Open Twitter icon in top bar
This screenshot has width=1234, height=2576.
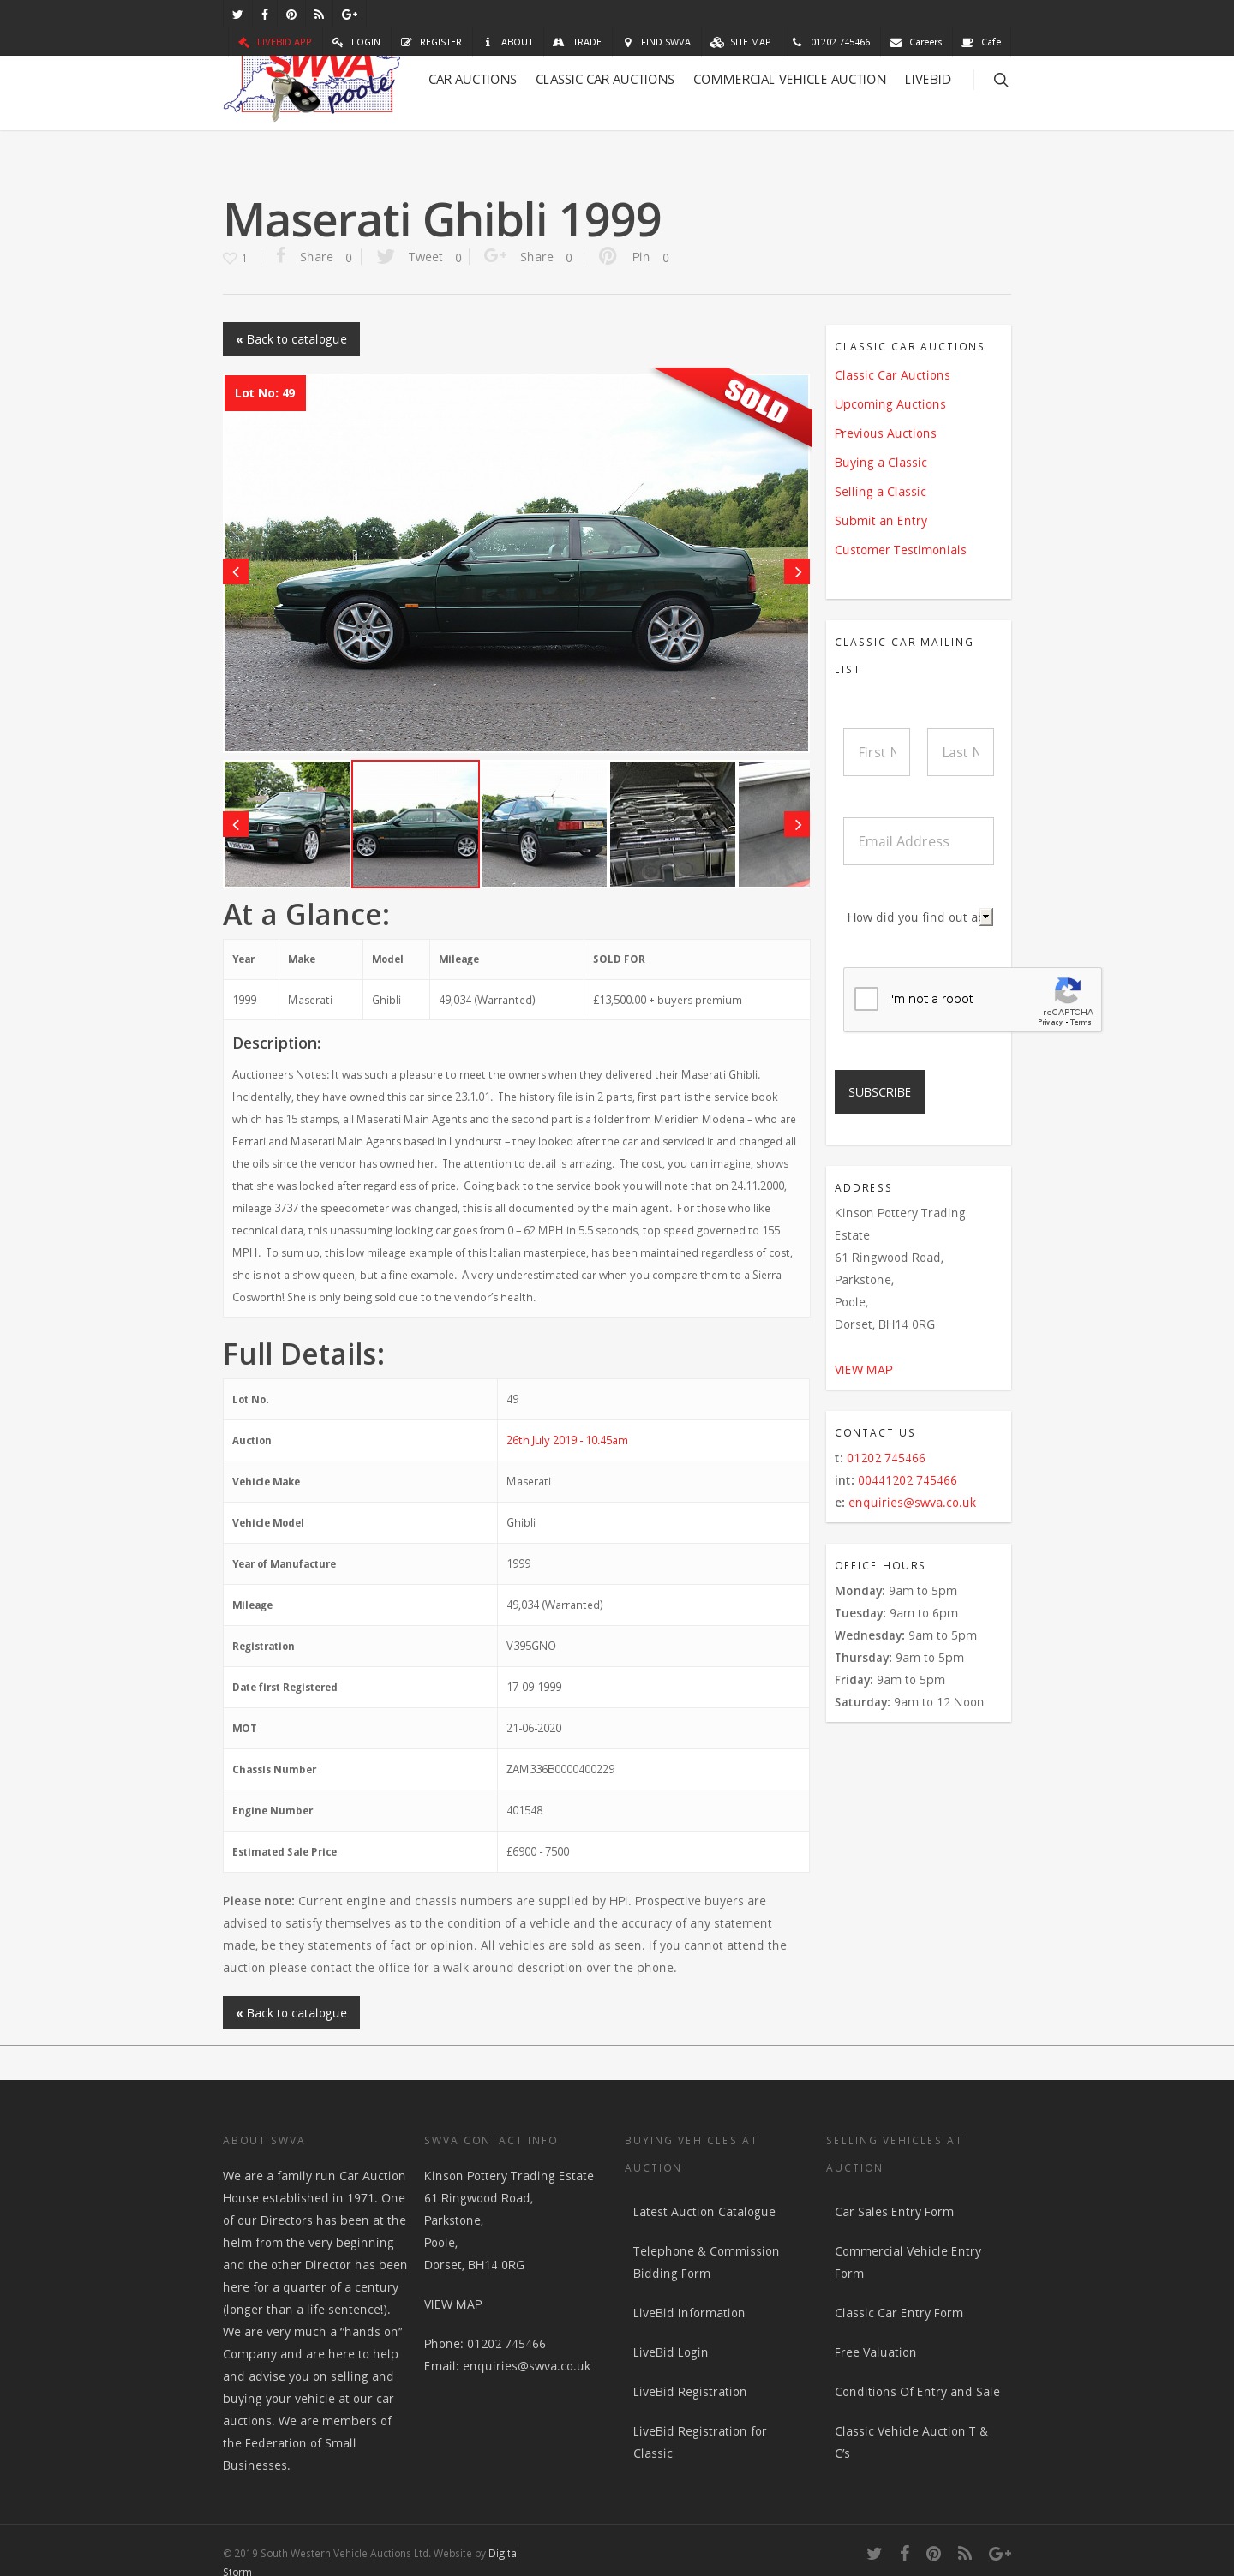[237, 14]
